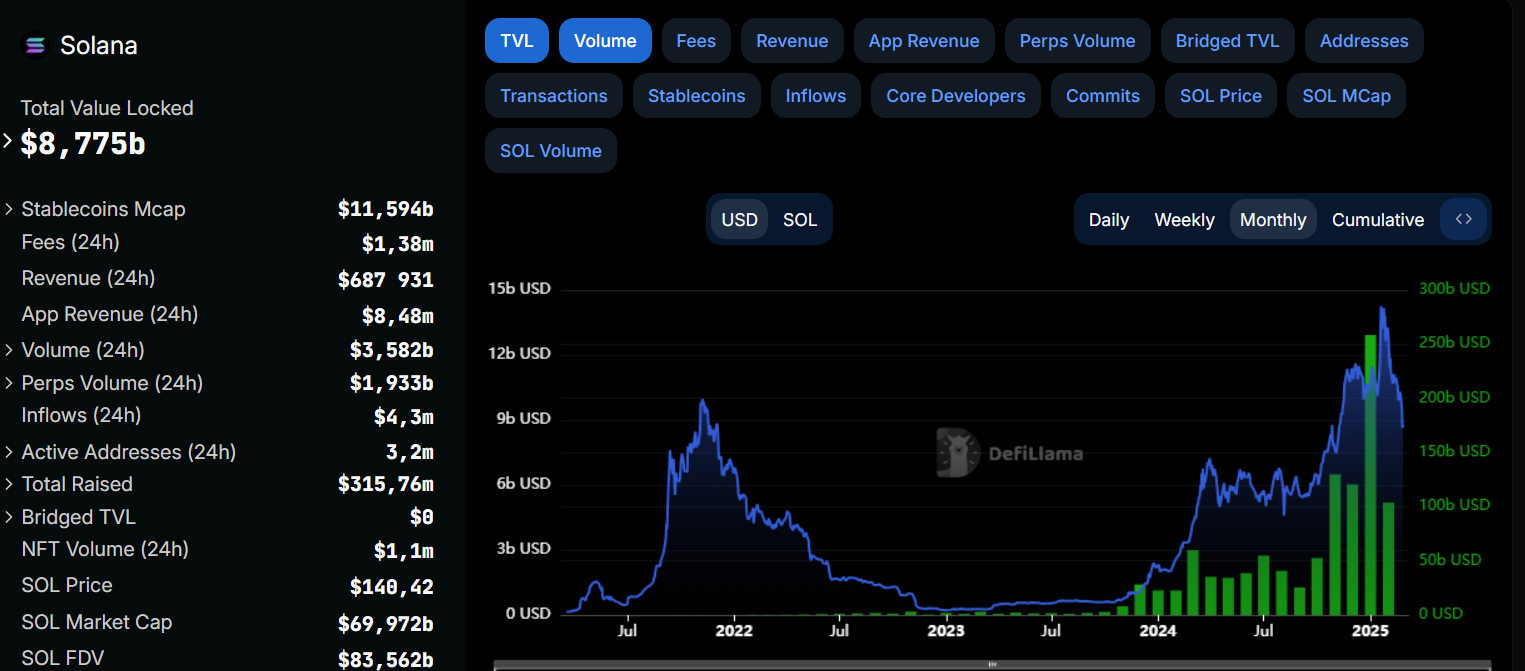Expand the Active Addresses (24h) row
This screenshot has width=1525, height=671.
pyautogui.click(x=9, y=452)
